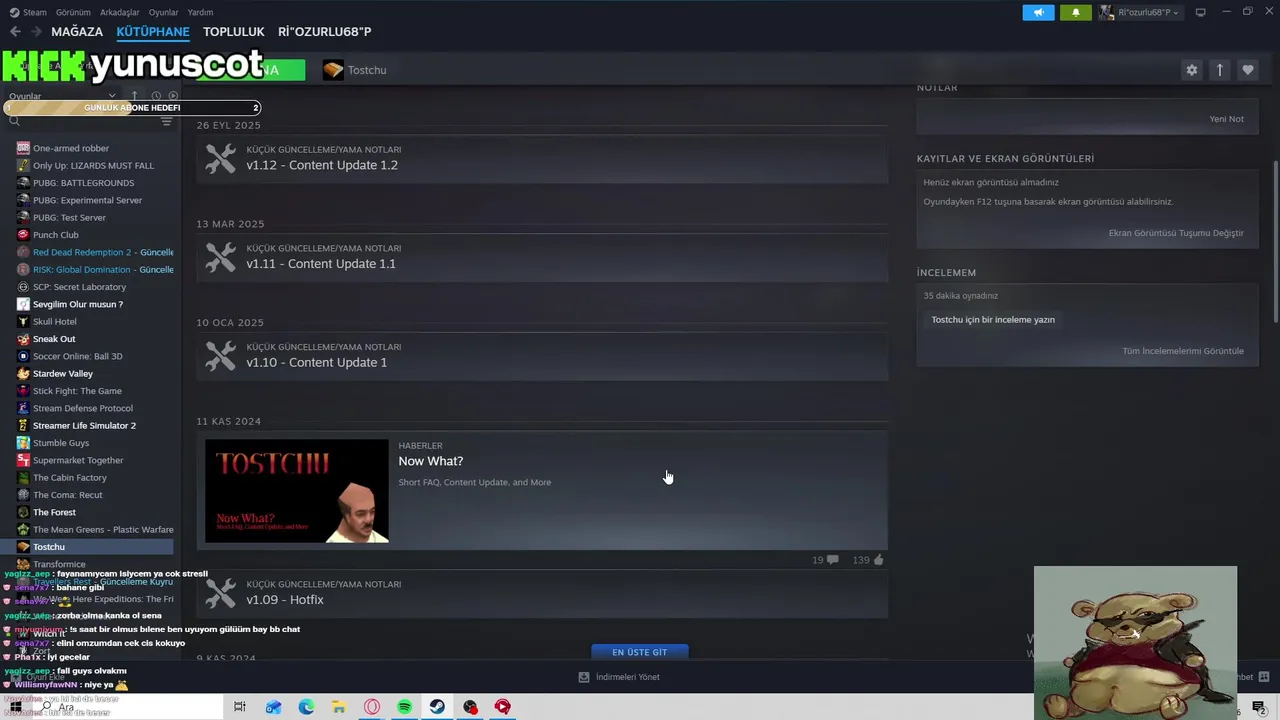
Task: Open the Oyunlar menu
Action: pos(163,12)
